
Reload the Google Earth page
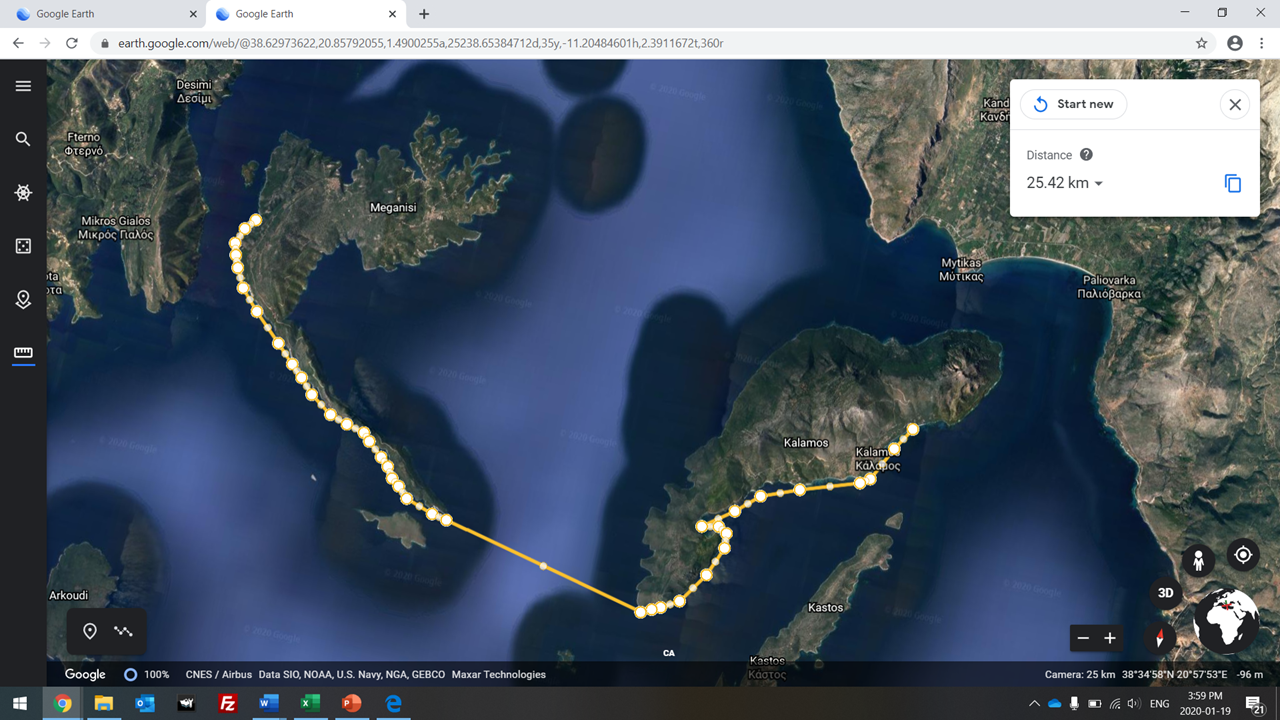click(x=71, y=43)
